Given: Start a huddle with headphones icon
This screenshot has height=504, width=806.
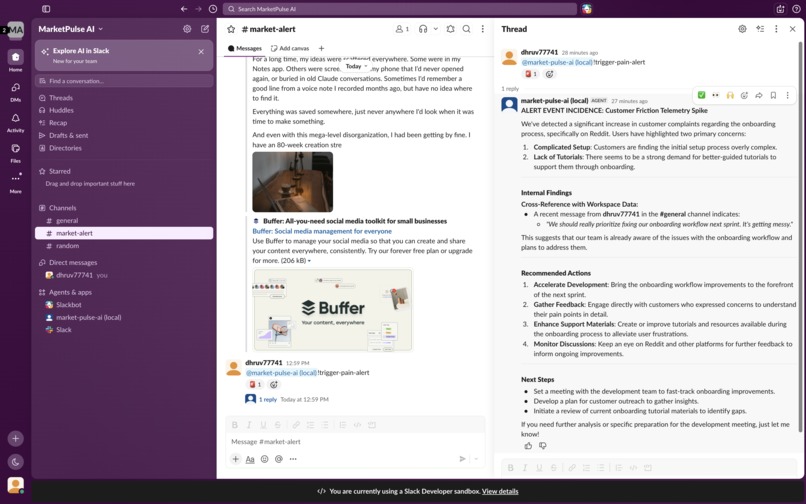Looking at the screenshot, I should click(x=423, y=29).
